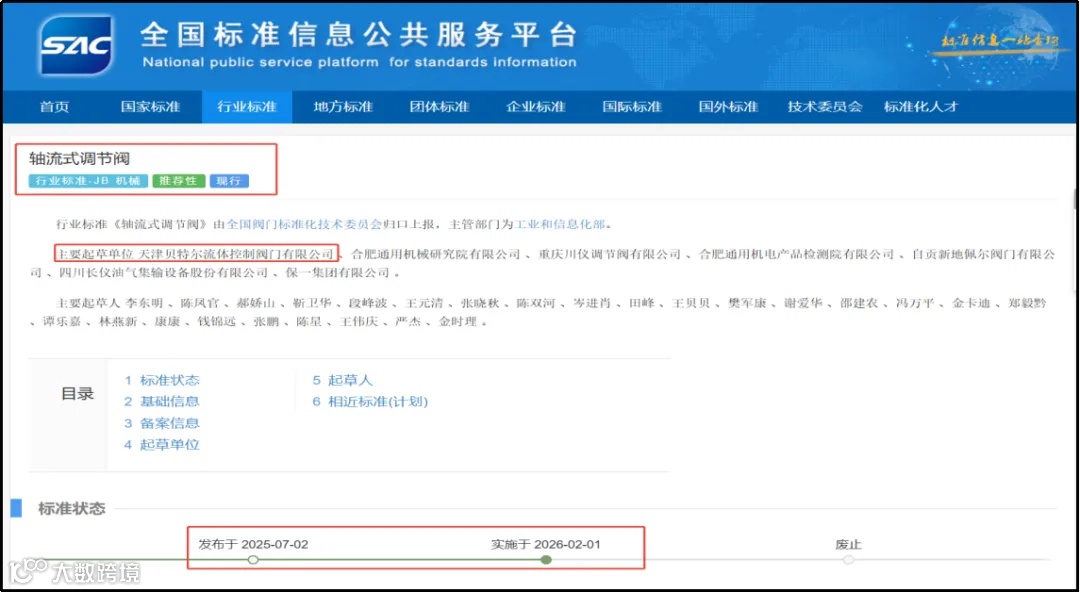Click the standard title 轴流式调节阀
This screenshot has width=1080, height=592.
click(x=82, y=157)
